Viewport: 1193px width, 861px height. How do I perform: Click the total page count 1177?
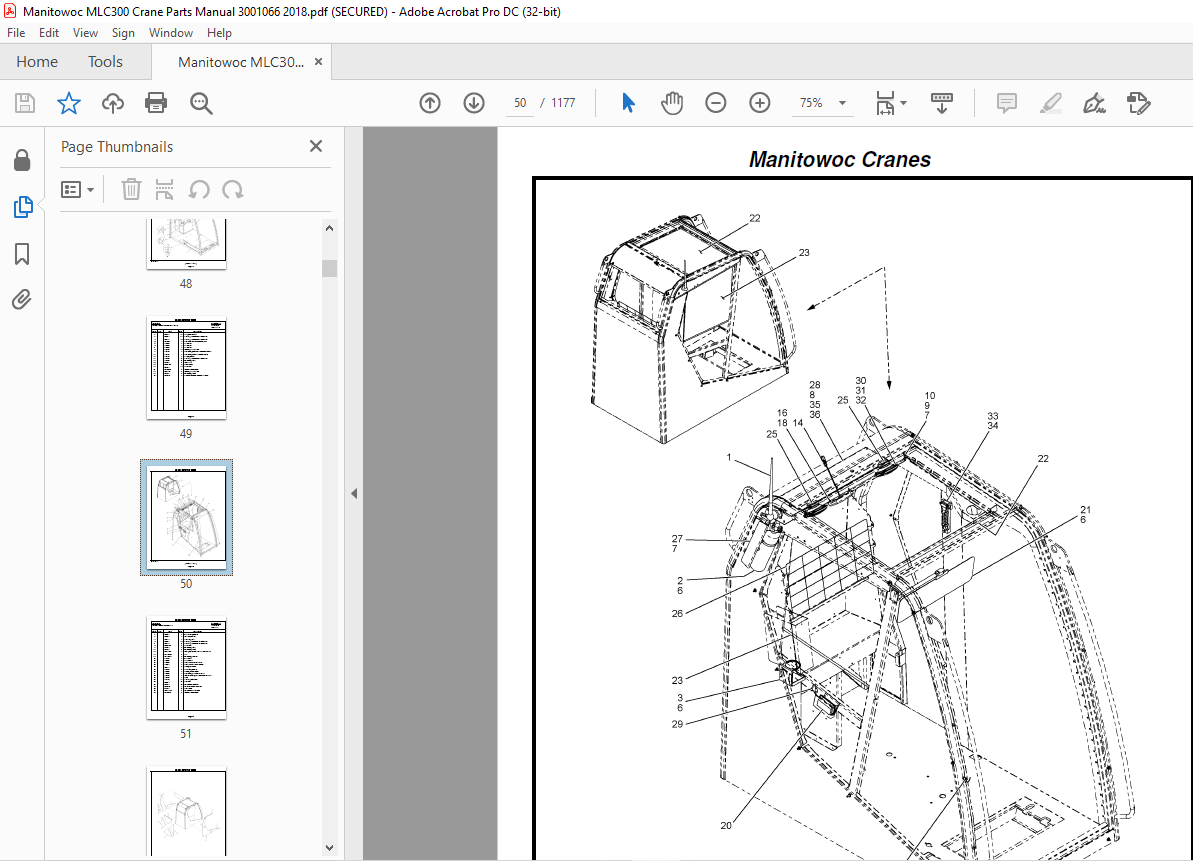pos(563,103)
